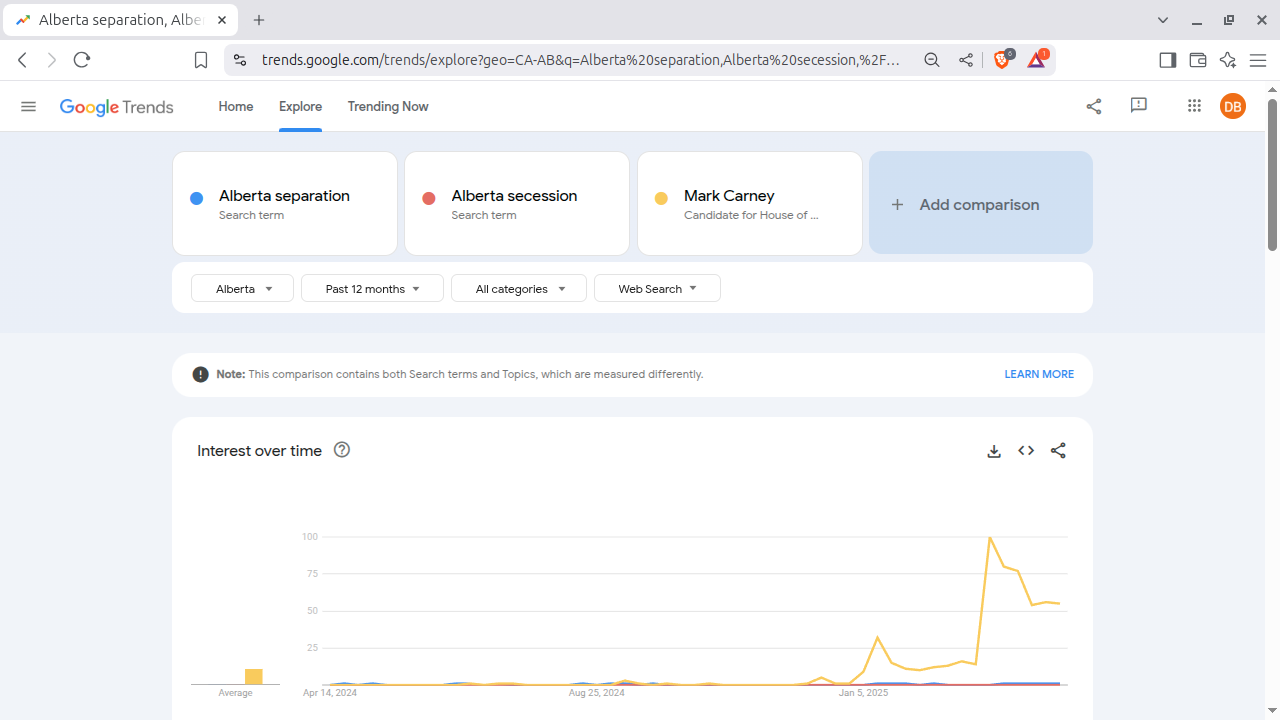
Task: Share the Interest over time chart
Action: click(x=1058, y=451)
